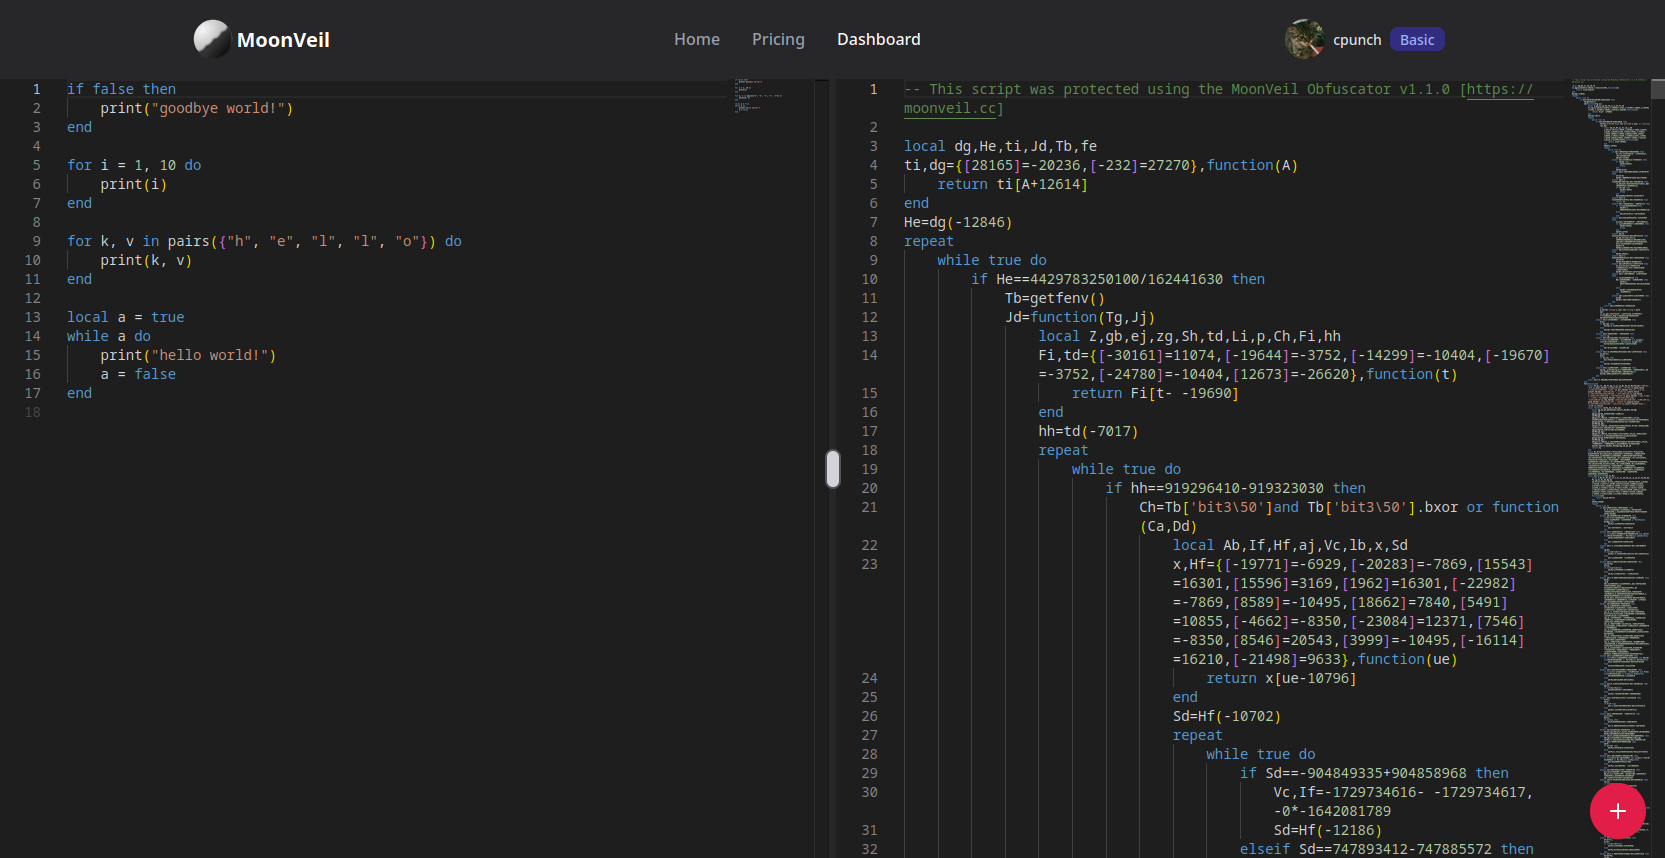
Task: Click the output editor vertical scrollbar thumb
Action: (1657, 89)
